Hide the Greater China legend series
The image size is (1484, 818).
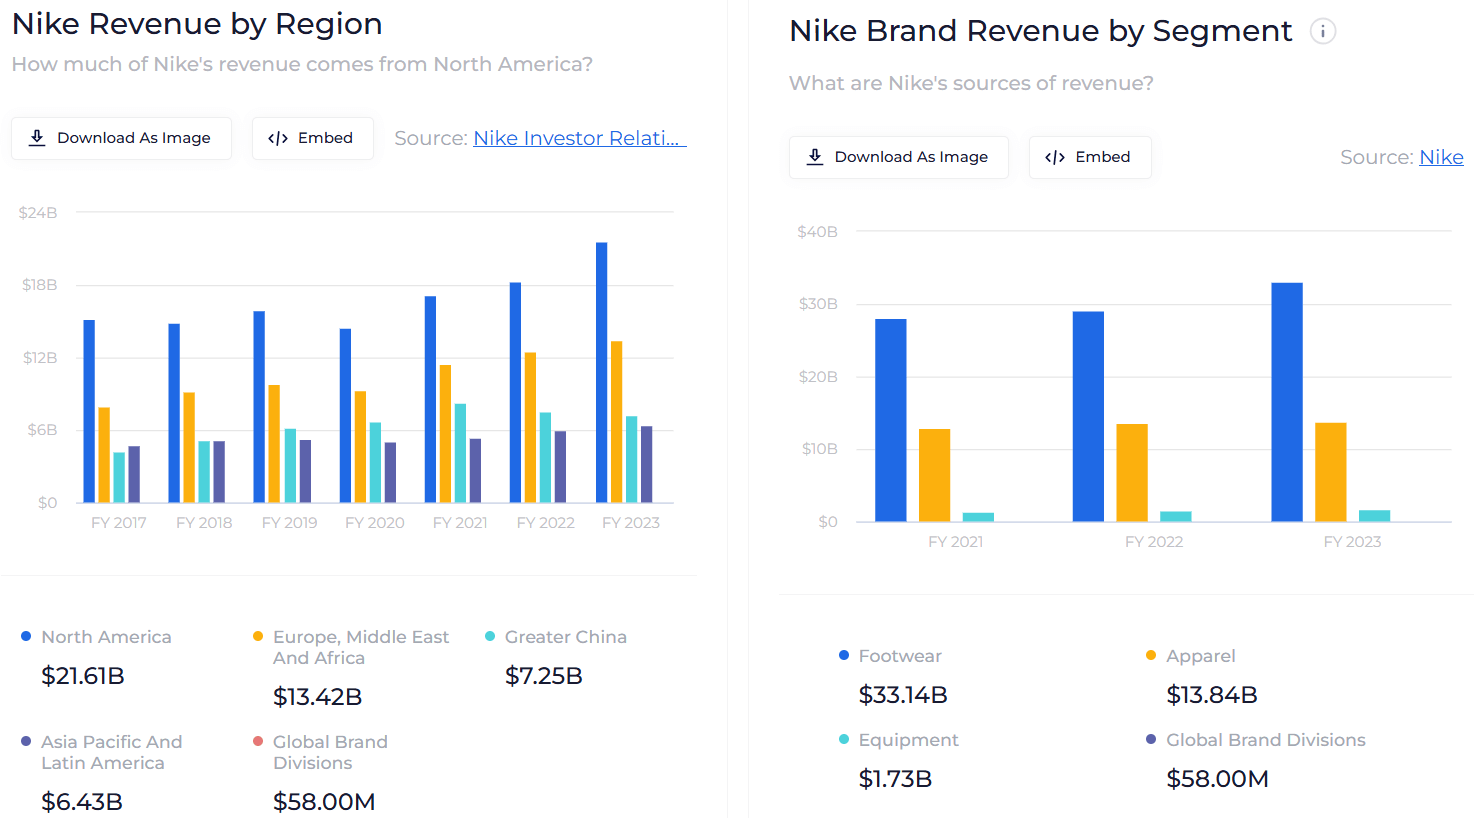point(565,637)
